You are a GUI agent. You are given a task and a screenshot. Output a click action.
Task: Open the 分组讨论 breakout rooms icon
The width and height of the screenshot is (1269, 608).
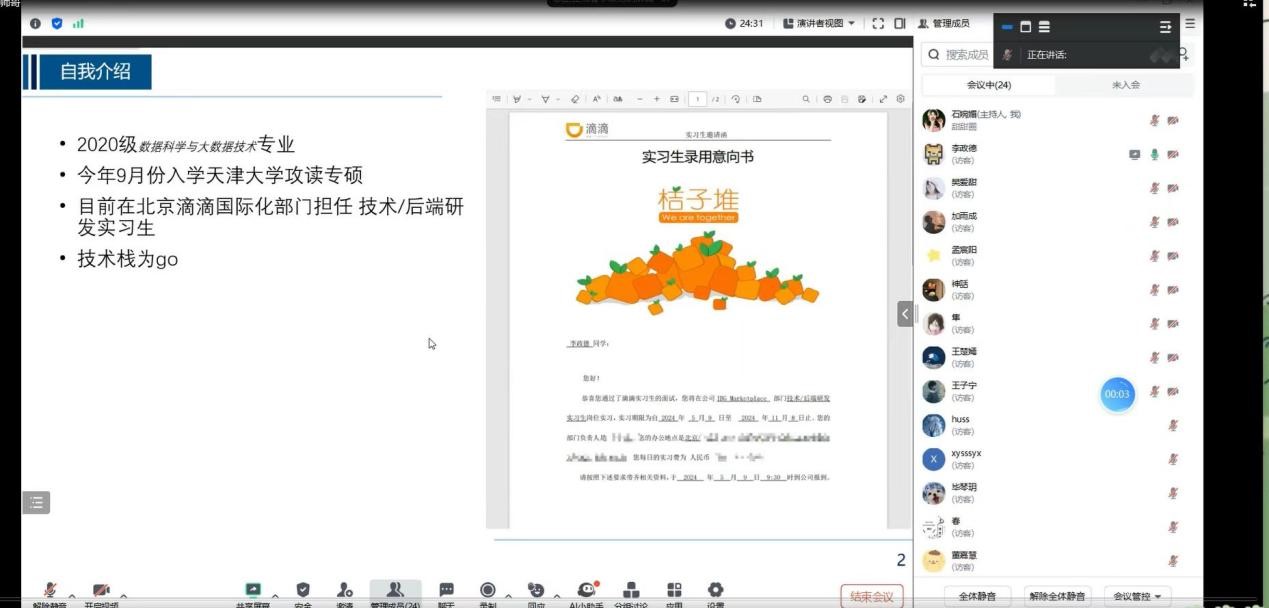(x=631, y=591)
